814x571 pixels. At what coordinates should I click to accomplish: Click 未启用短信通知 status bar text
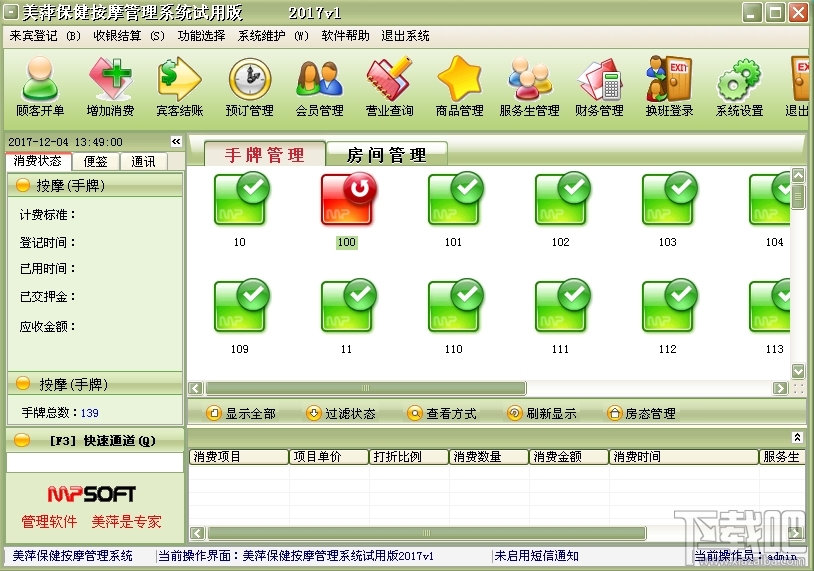[x=536, y=556]
